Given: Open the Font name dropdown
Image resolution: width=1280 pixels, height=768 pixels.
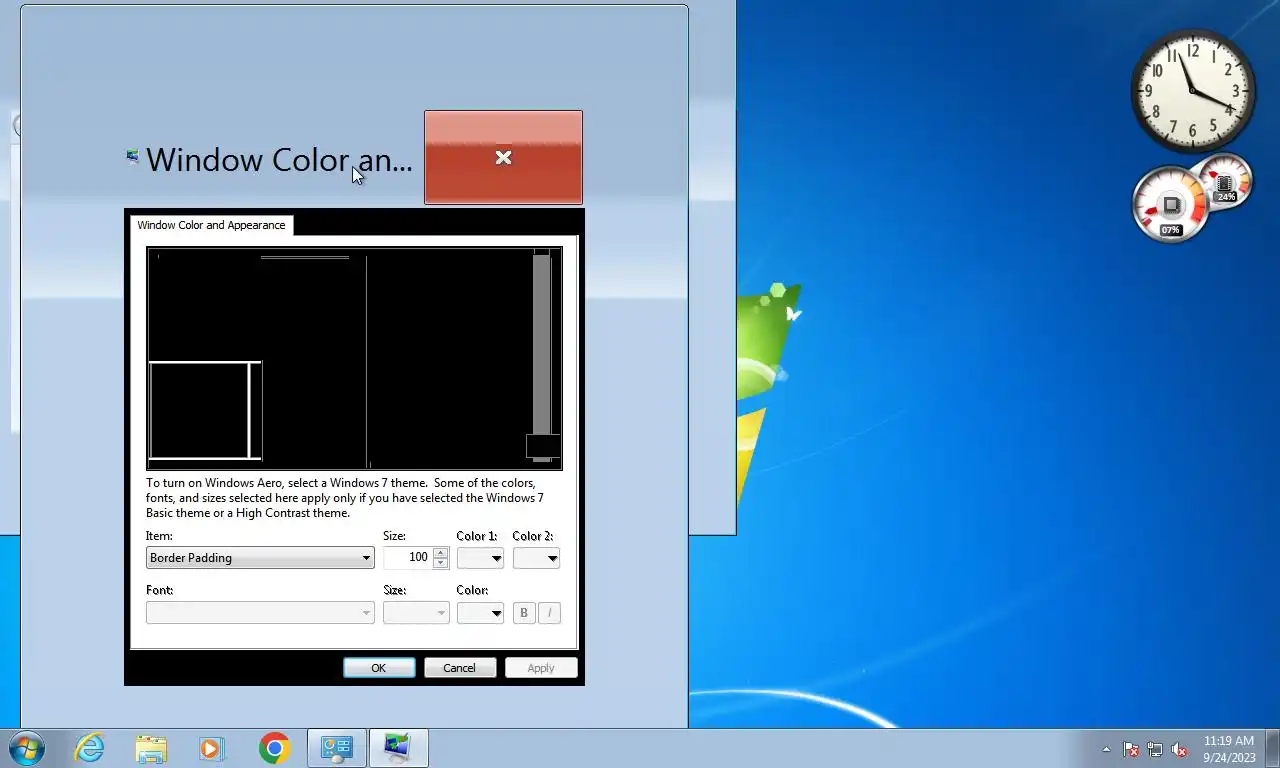Looking at the screenshot, I should (260, 612).
